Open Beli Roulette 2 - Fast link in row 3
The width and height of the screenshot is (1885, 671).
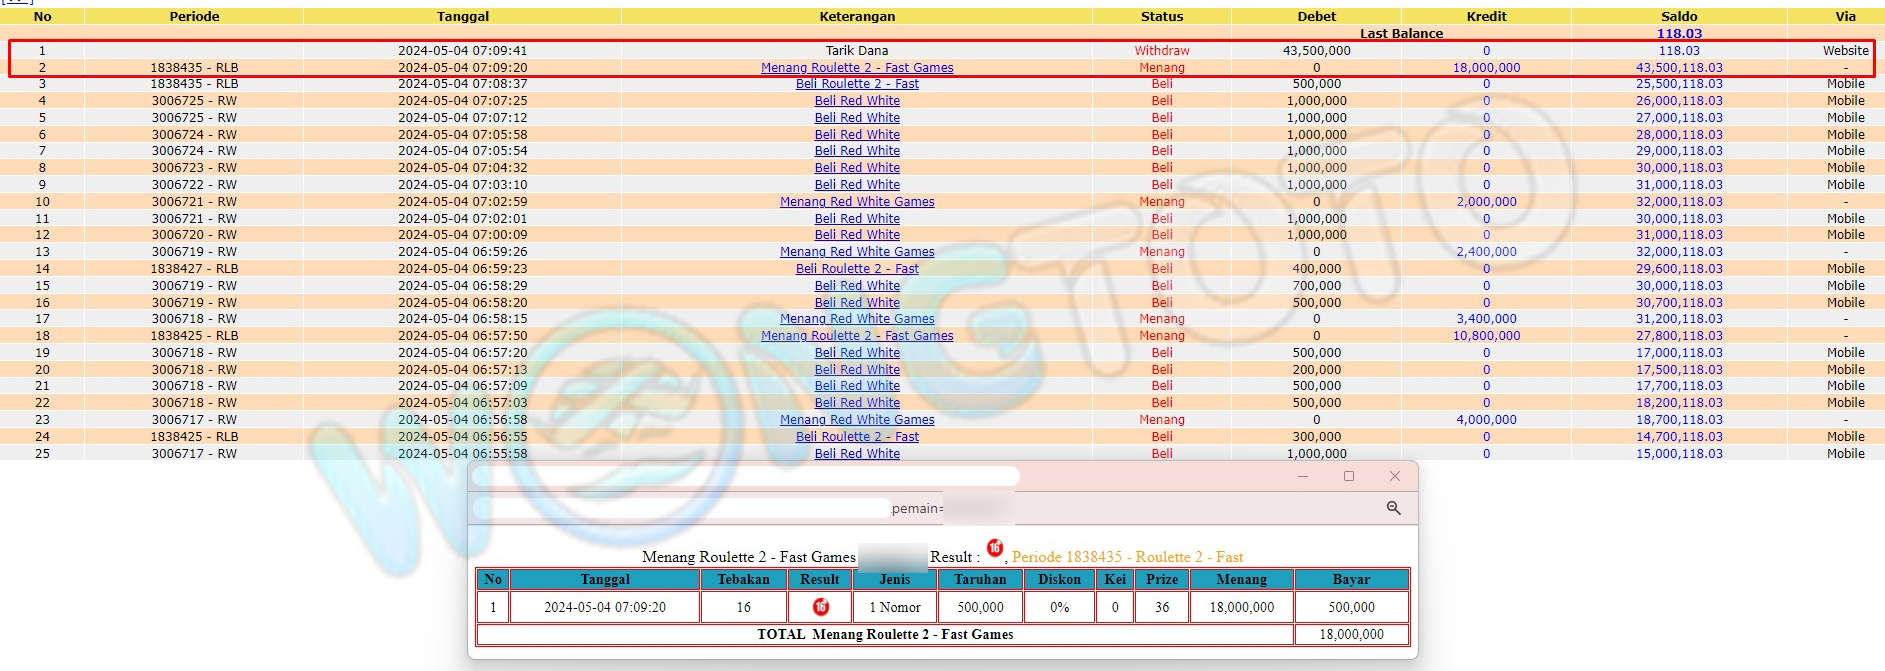(857, 84)
